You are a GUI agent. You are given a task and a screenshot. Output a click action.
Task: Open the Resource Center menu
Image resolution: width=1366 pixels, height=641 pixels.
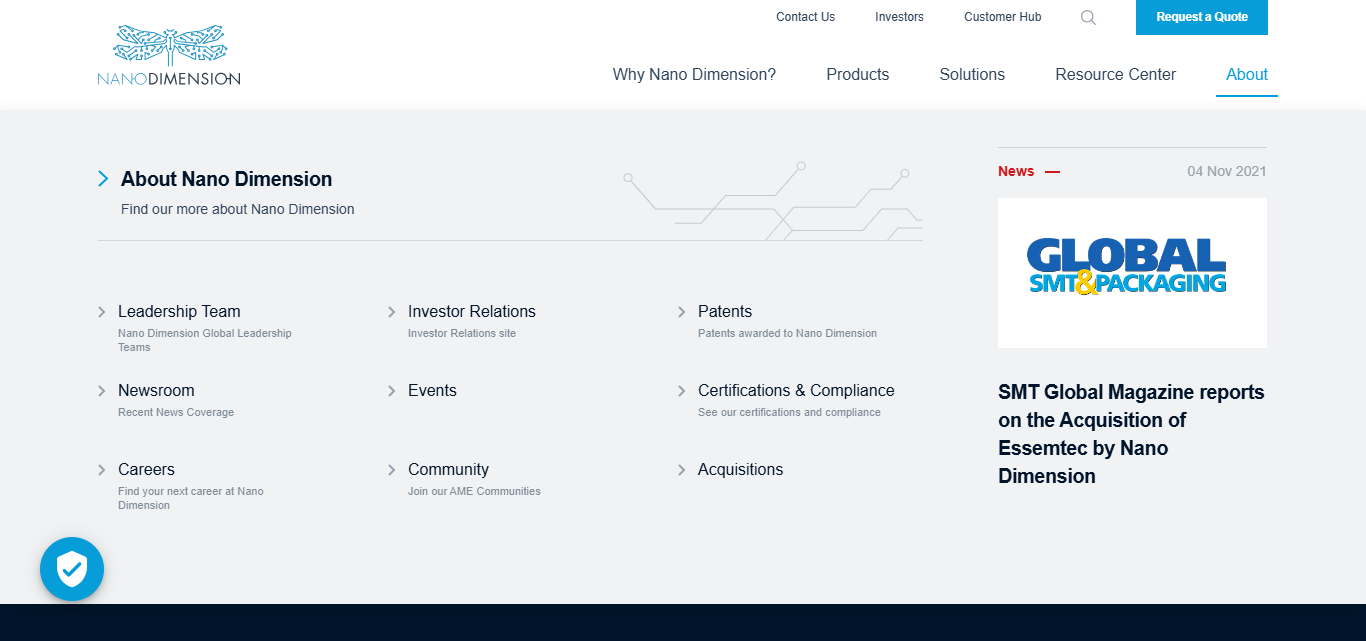[x=1116, y=75]
